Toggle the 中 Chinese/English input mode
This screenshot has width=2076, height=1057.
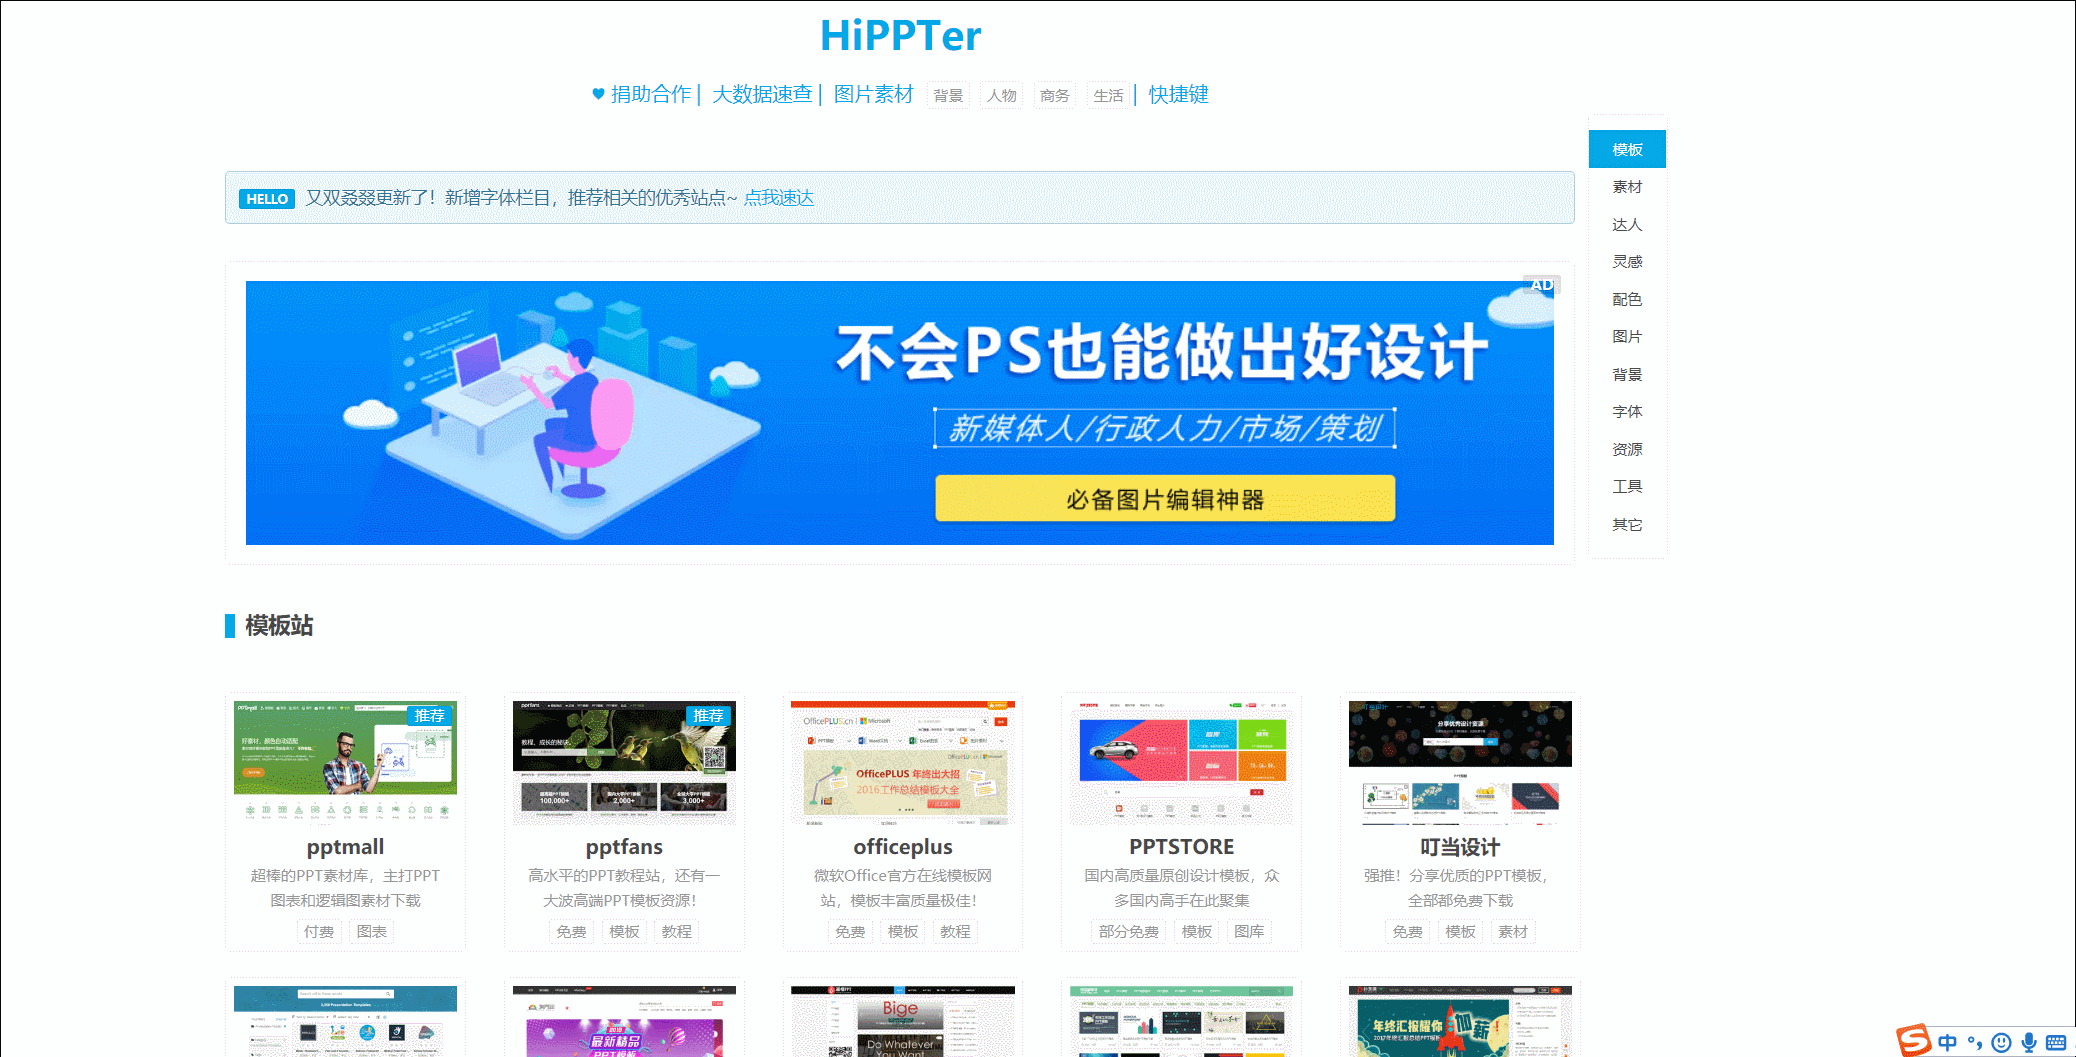coord(1947,1043)
